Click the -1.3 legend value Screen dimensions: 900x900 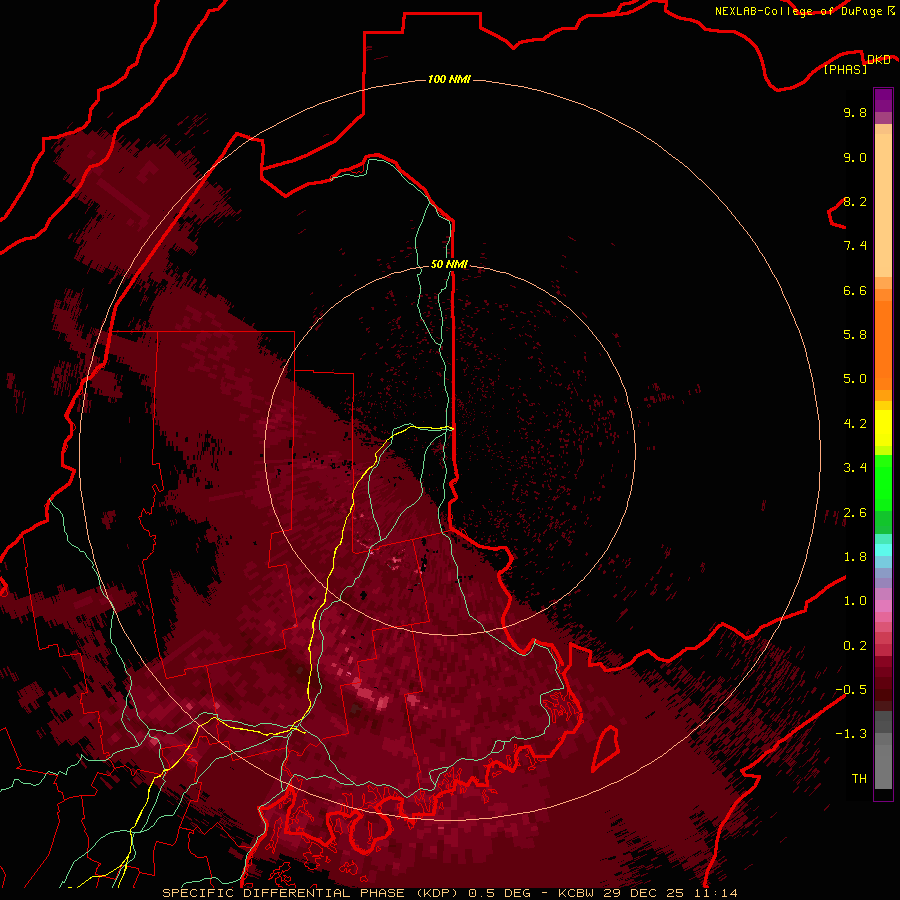click(x=851, y=734)
